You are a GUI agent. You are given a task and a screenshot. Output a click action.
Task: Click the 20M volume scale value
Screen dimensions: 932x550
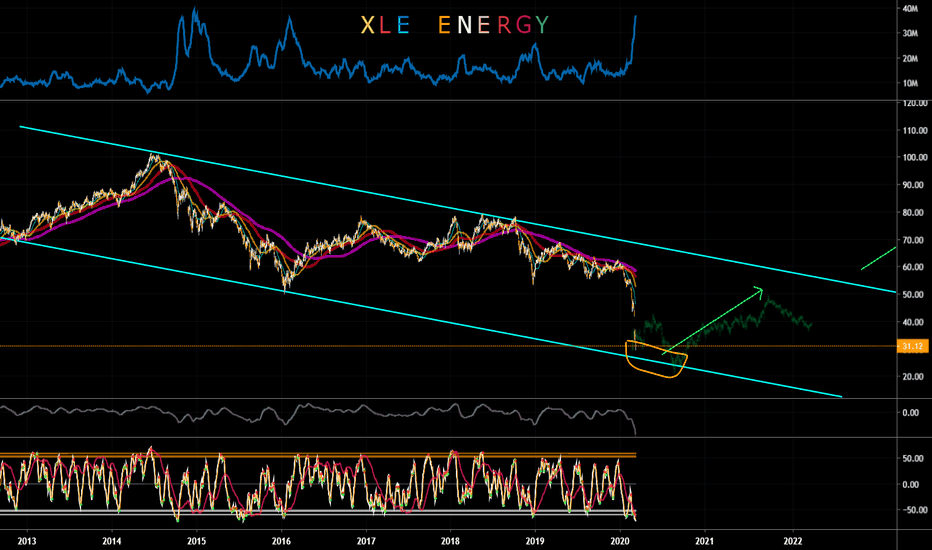tap(911, 58)
